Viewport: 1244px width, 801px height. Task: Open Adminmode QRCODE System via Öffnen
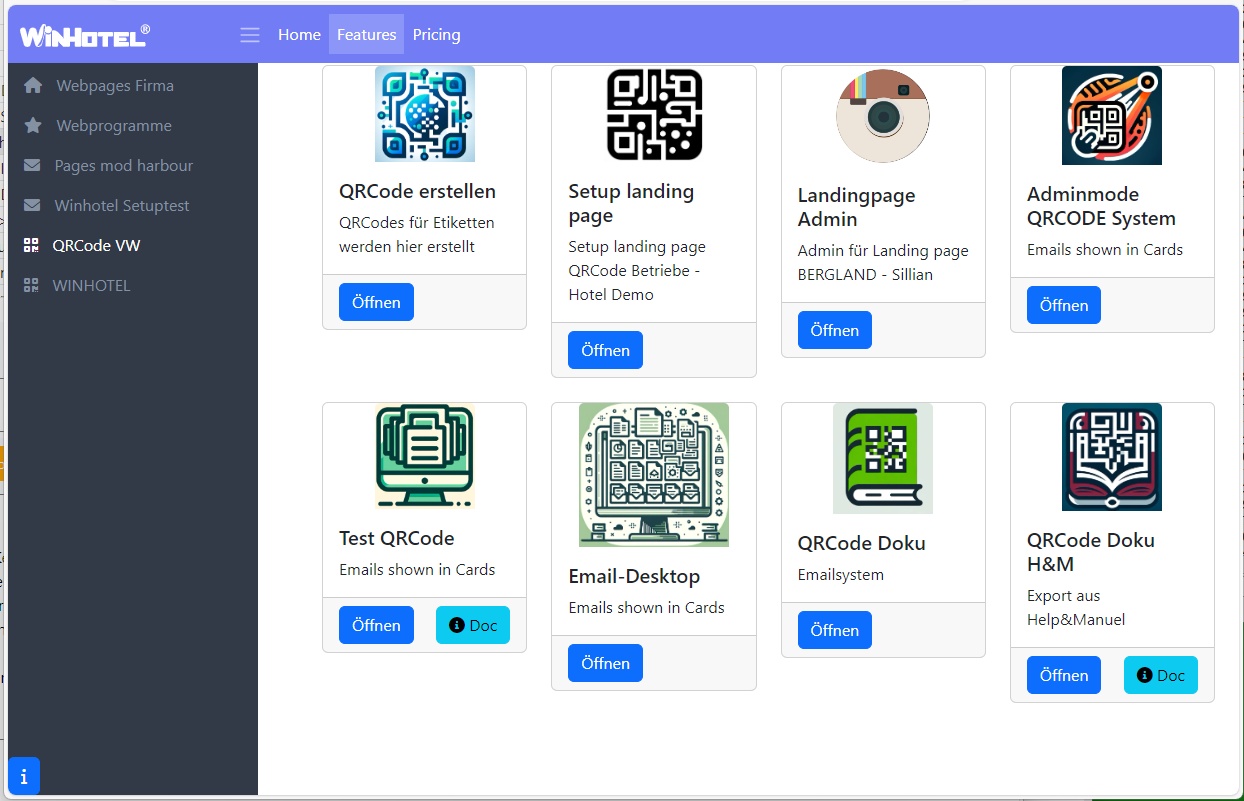point(1064,305)
